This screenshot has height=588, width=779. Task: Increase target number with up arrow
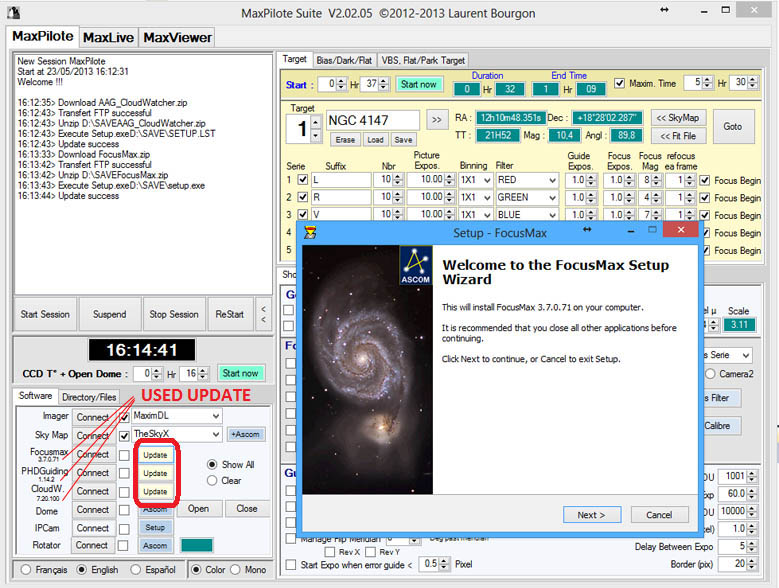(x=315, y=121)
